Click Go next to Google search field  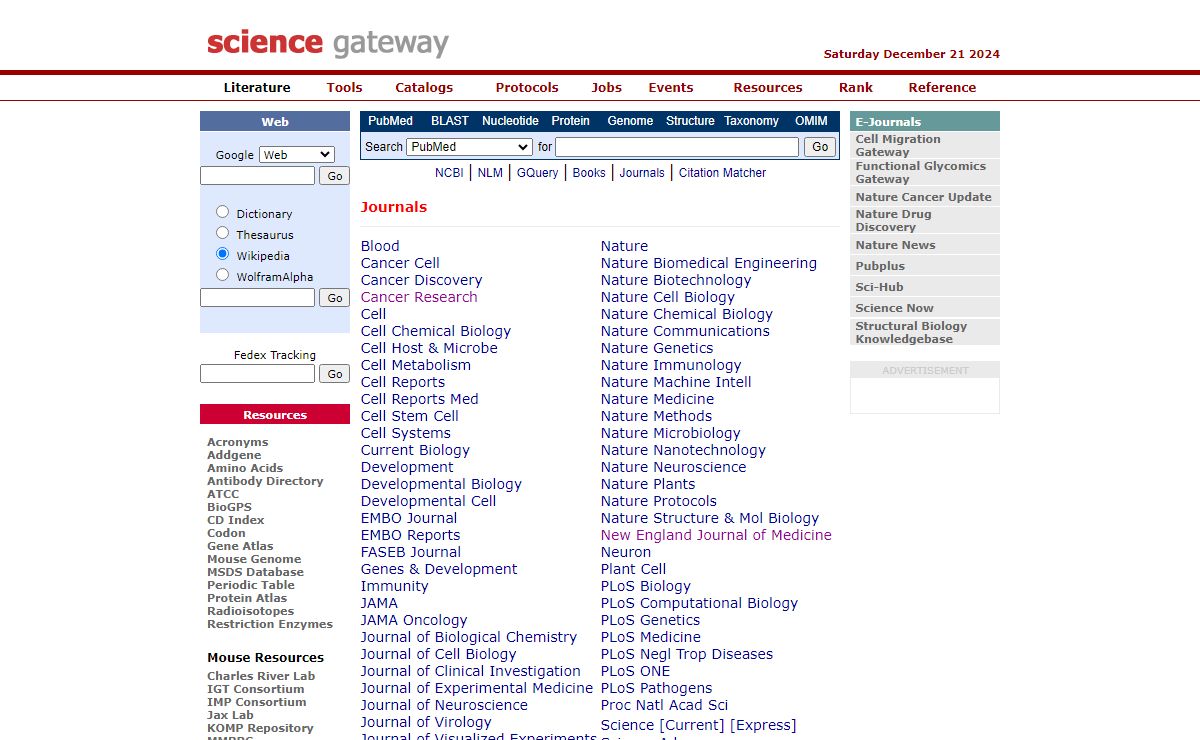click(x=335, y=176)
